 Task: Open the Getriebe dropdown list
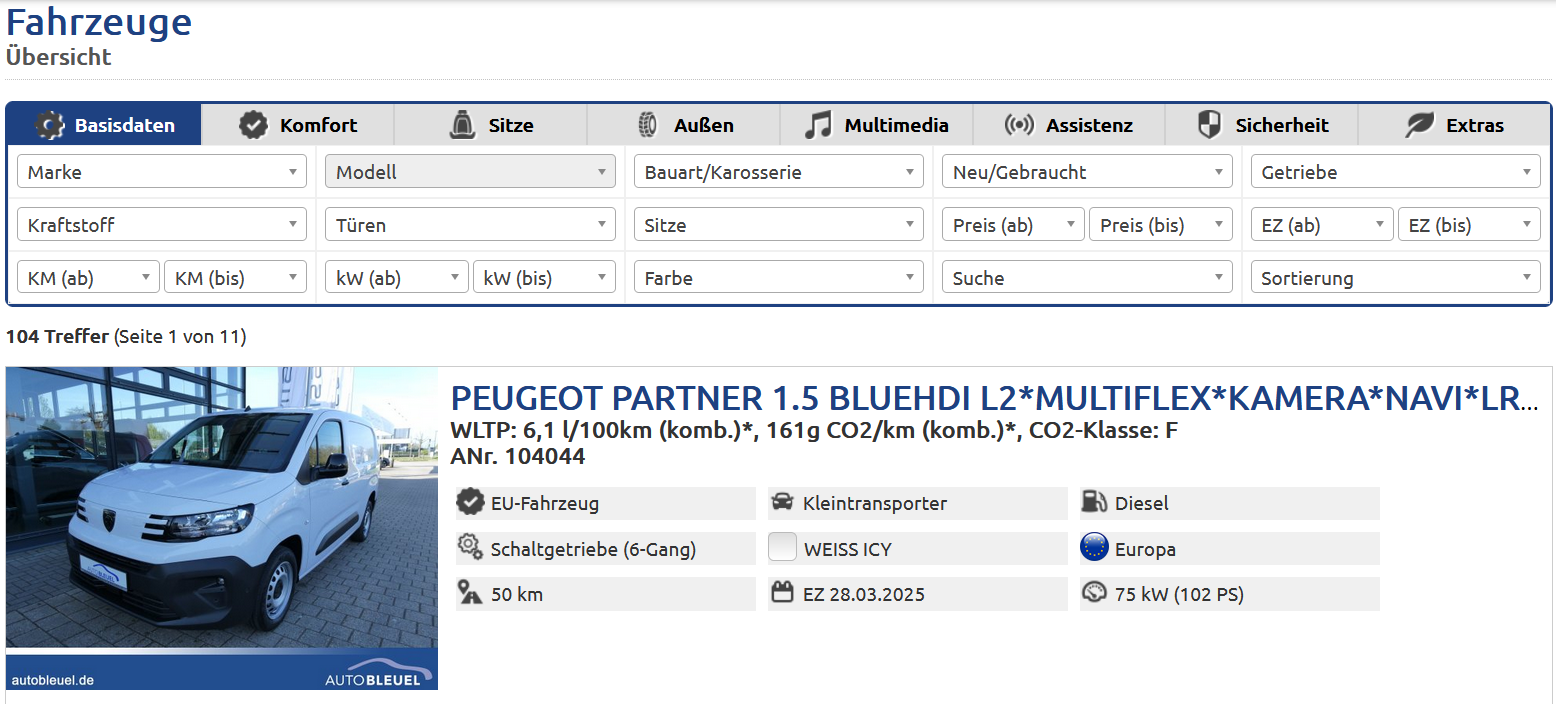tap(1395, 172)
